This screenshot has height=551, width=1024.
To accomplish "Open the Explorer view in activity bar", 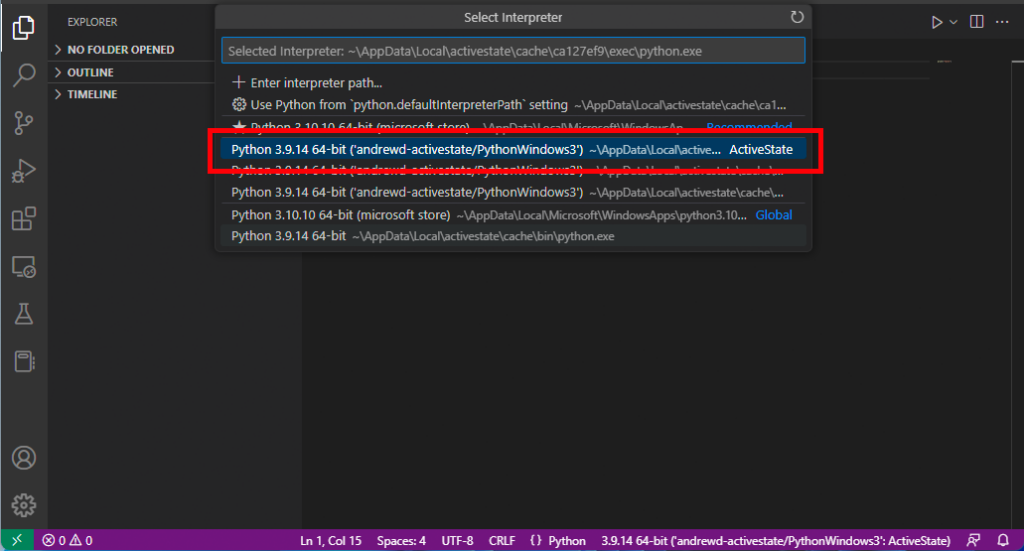I will point(24,27).
